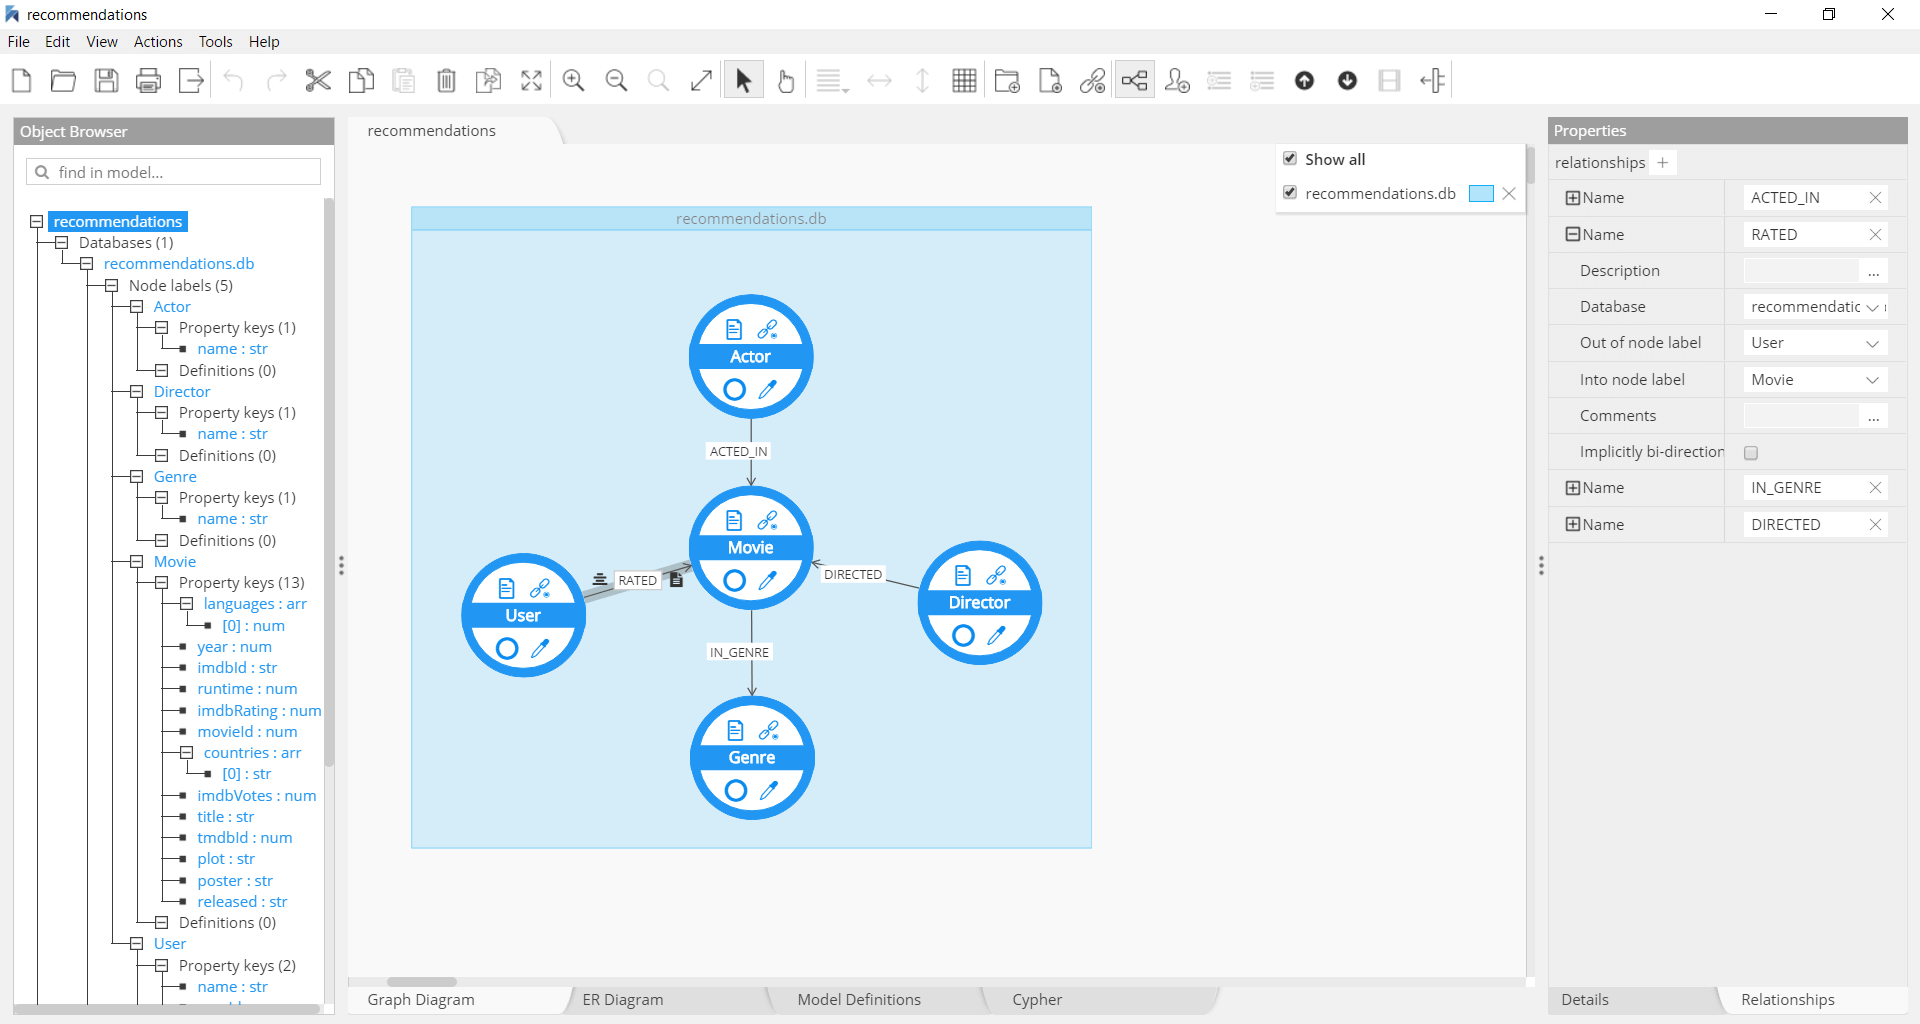Screen dimensions: 1920x1024
Task: Click the collapse panel arrow icon in the toolbar
Action: coord(1432,81)
